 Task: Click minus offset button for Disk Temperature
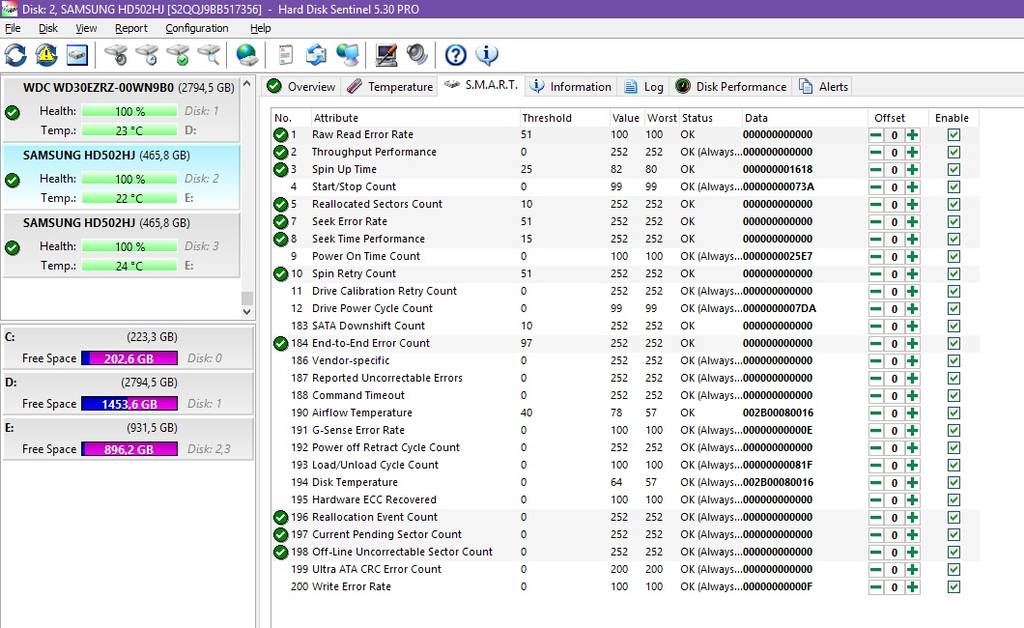[876, 483]
